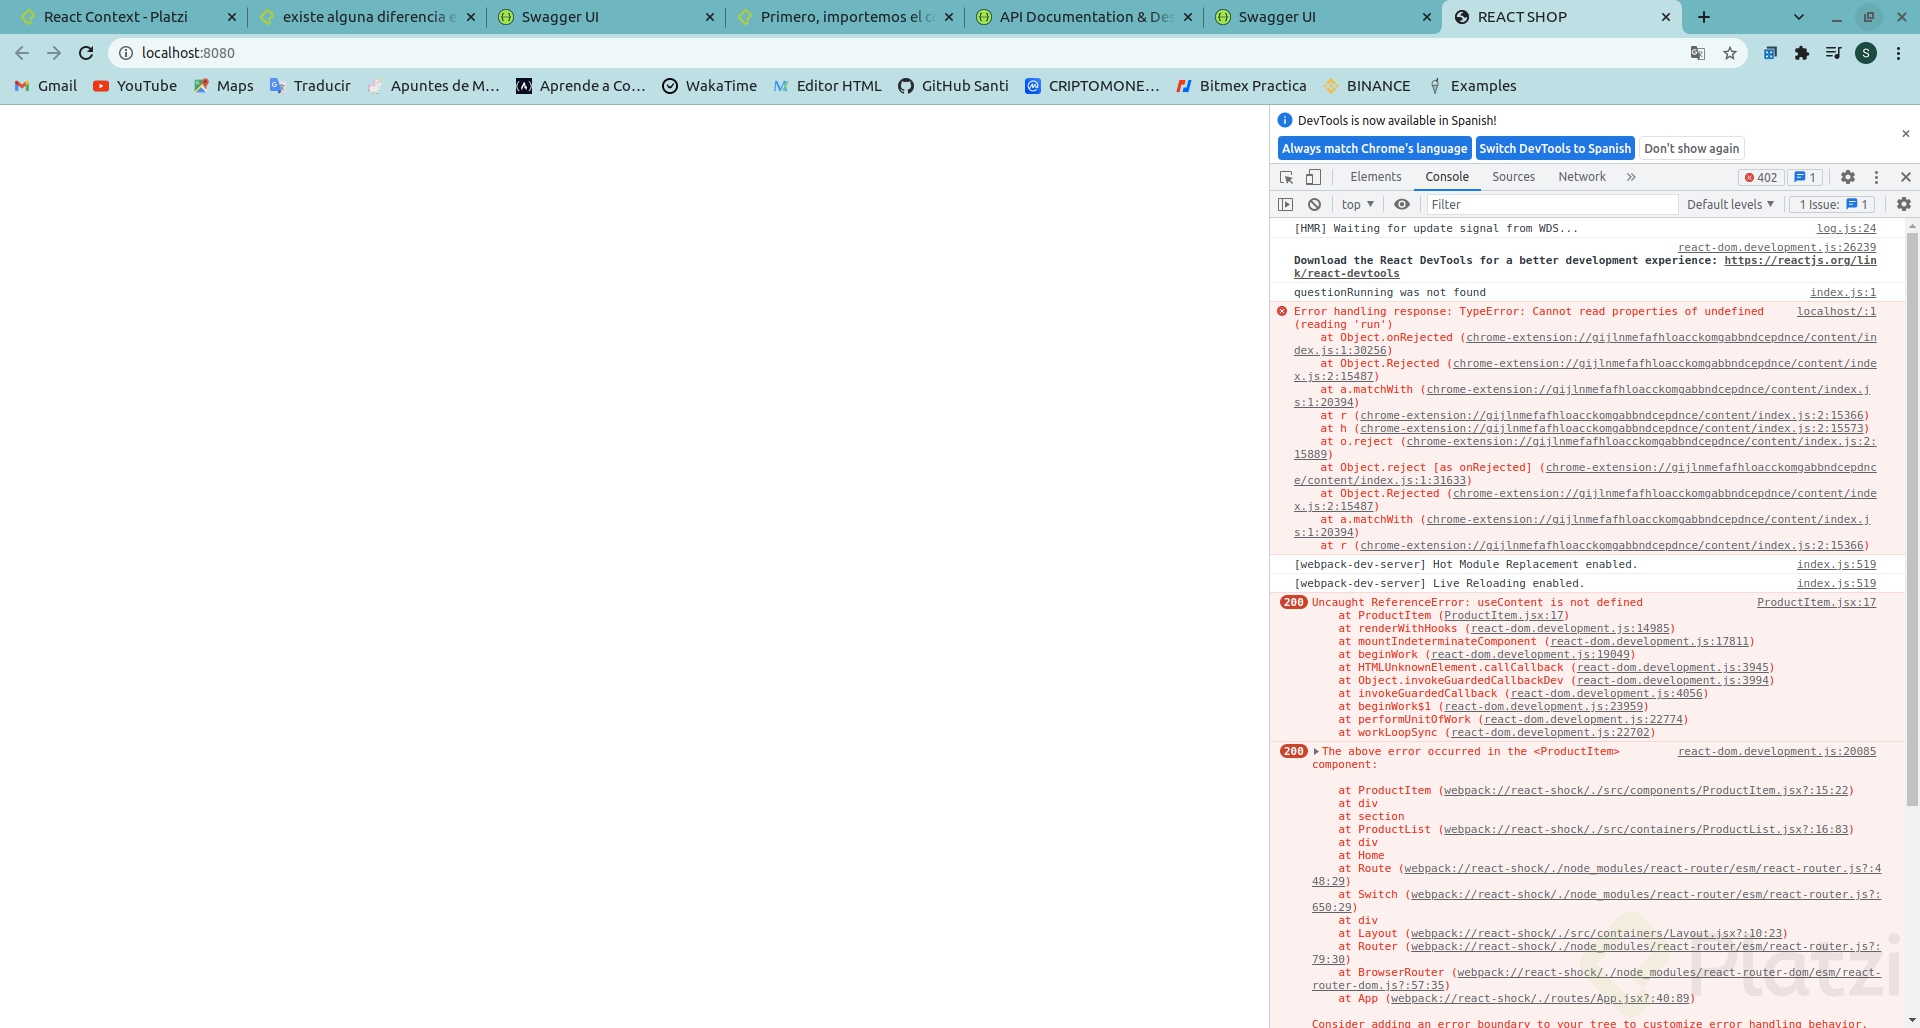
Task: Open Traducir bookmark
Action: [x=310, y=86]
